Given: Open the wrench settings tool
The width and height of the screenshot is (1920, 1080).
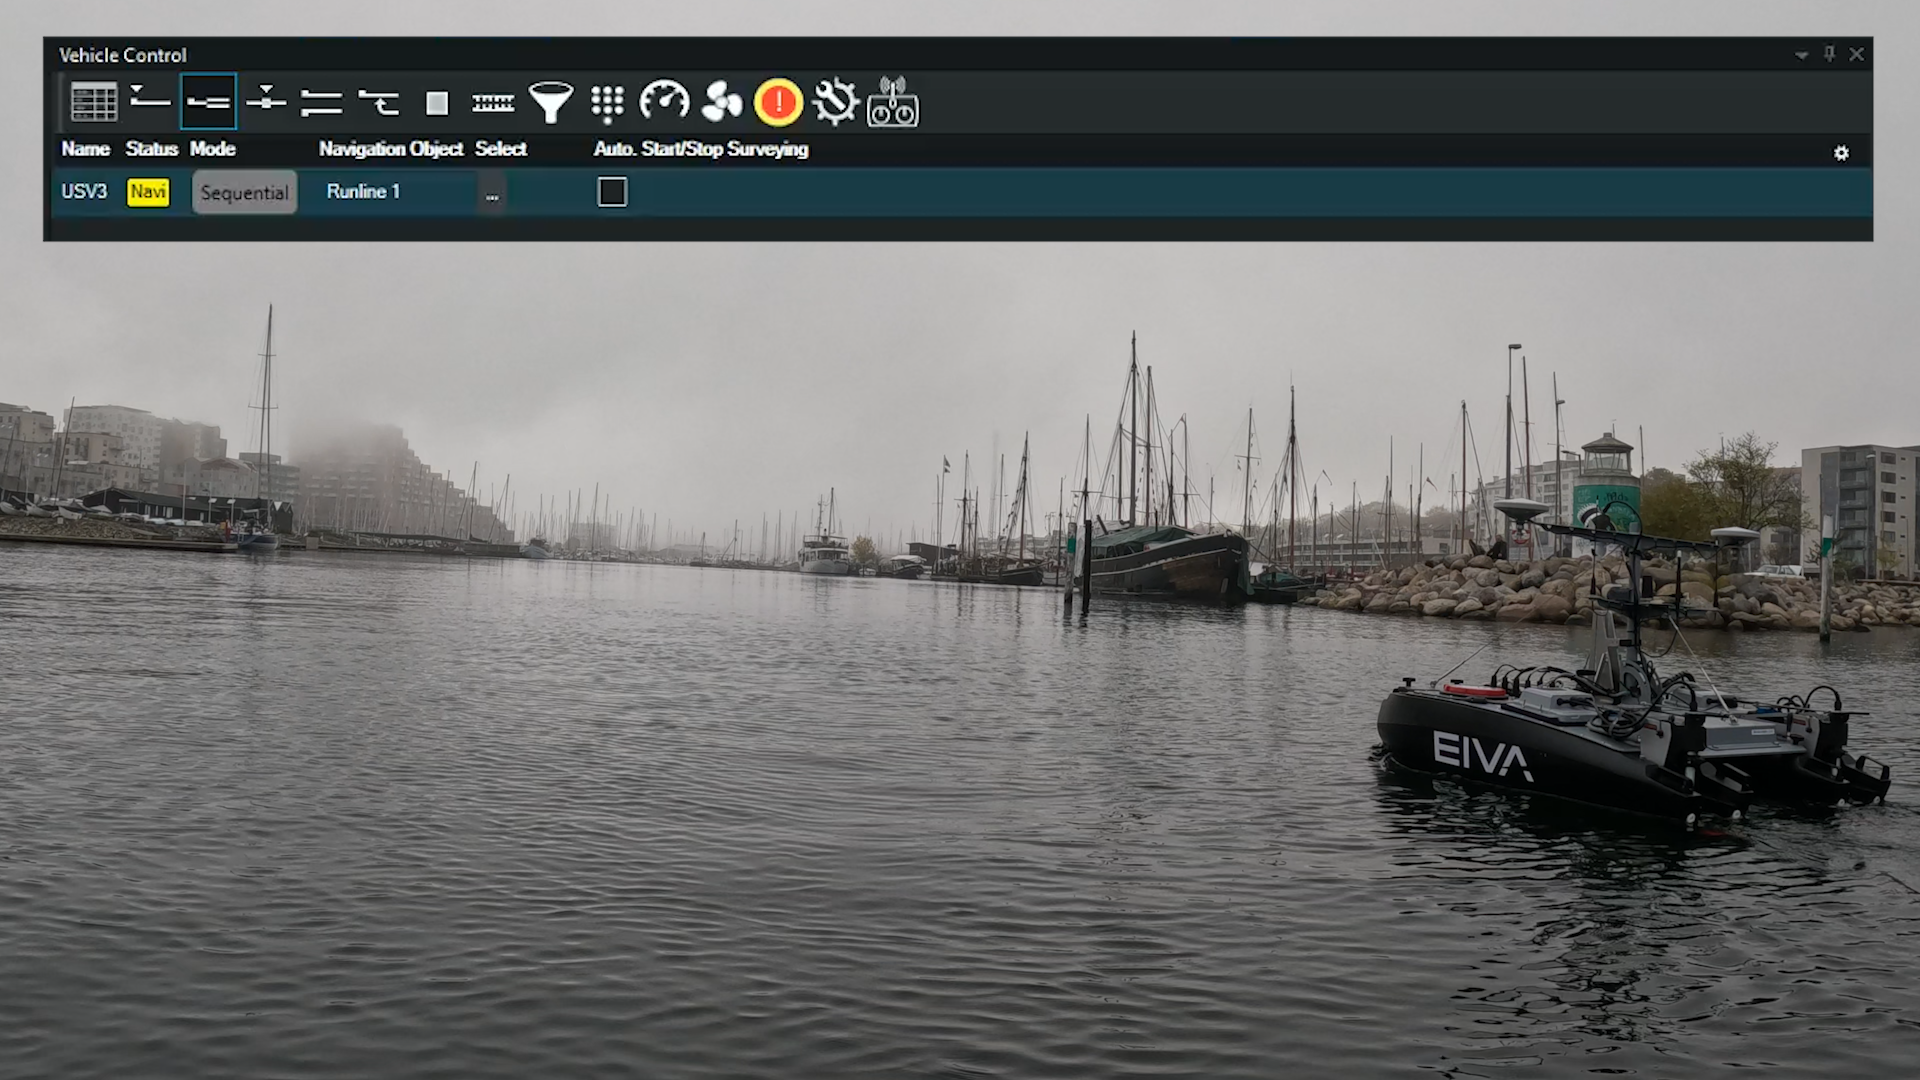Looking at the screenshot, I should [836, 101].
